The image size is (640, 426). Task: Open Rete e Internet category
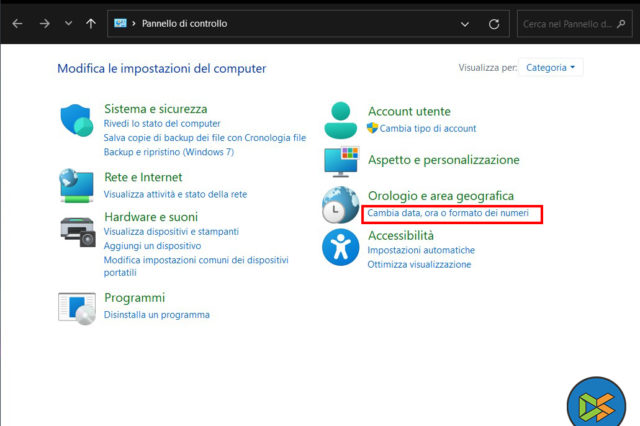coord(143,177)
